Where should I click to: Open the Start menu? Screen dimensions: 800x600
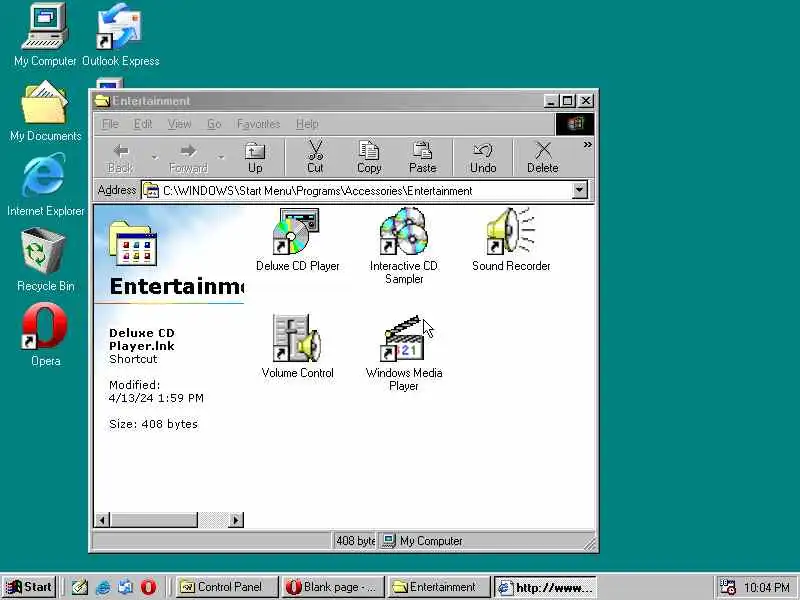(29, 587)
